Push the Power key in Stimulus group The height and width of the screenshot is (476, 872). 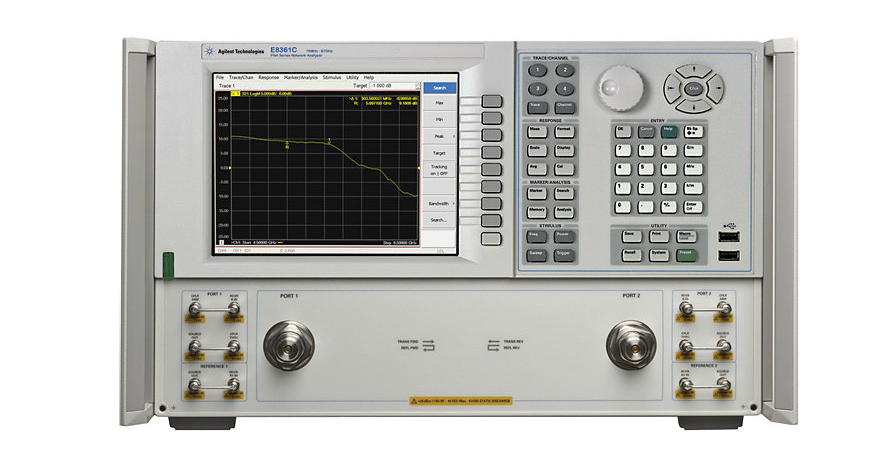(x=564, y=237)
